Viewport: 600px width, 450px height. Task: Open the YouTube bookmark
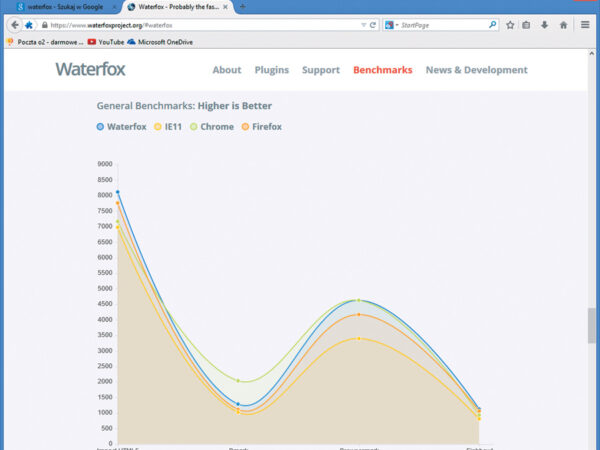pos(106,42)
